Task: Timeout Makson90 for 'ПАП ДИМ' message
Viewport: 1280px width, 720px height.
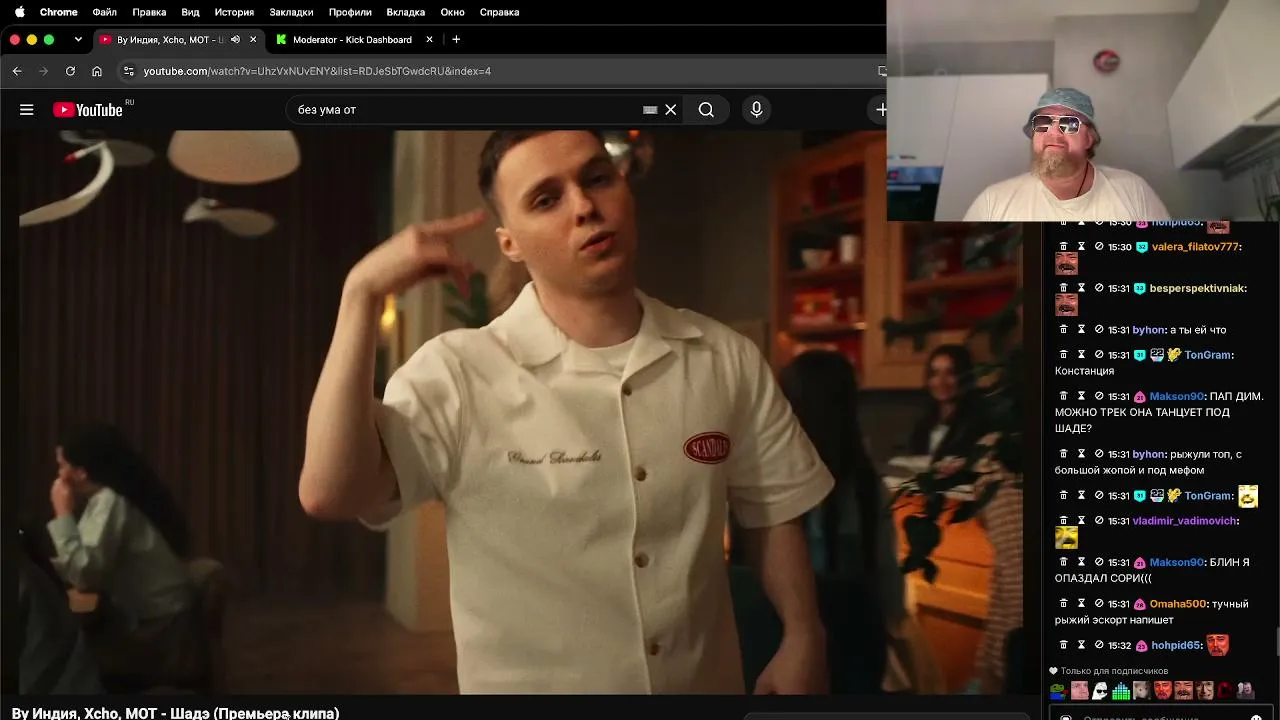Action: (x=1081, y=396)
